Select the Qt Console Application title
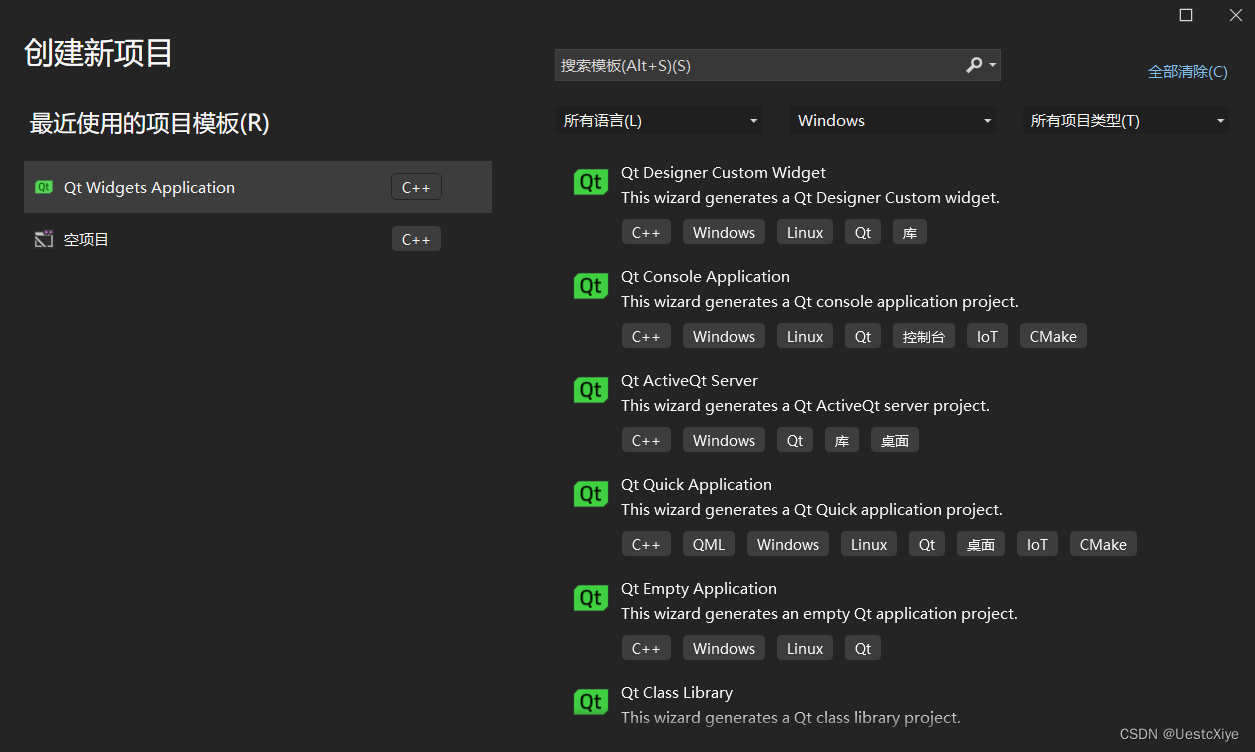 [705, 277]
